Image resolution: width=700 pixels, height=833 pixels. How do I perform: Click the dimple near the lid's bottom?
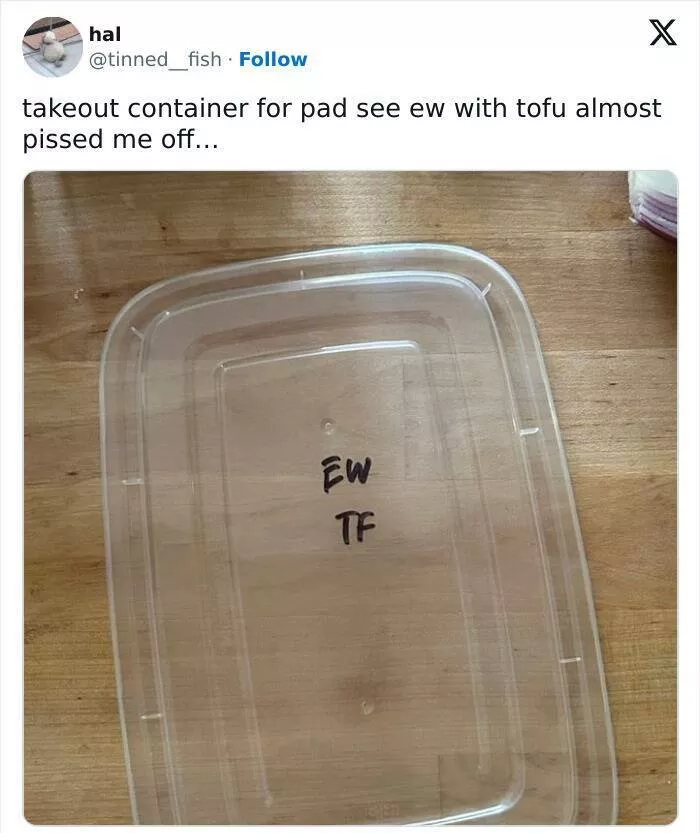[x=366, y=707]
